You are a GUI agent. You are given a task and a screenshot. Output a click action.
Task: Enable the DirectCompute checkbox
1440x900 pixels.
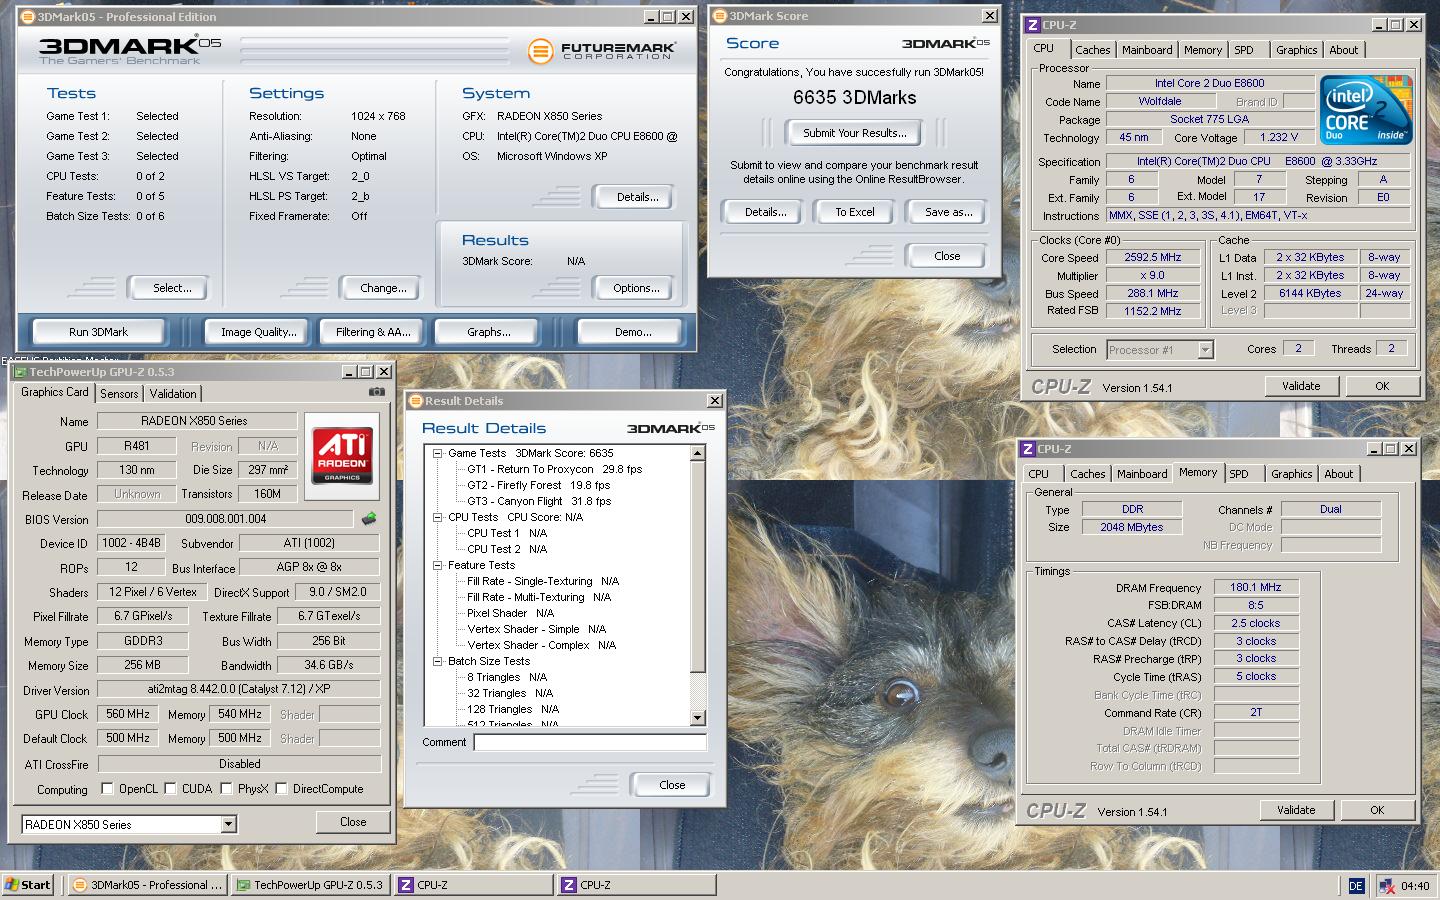(281, 788)
